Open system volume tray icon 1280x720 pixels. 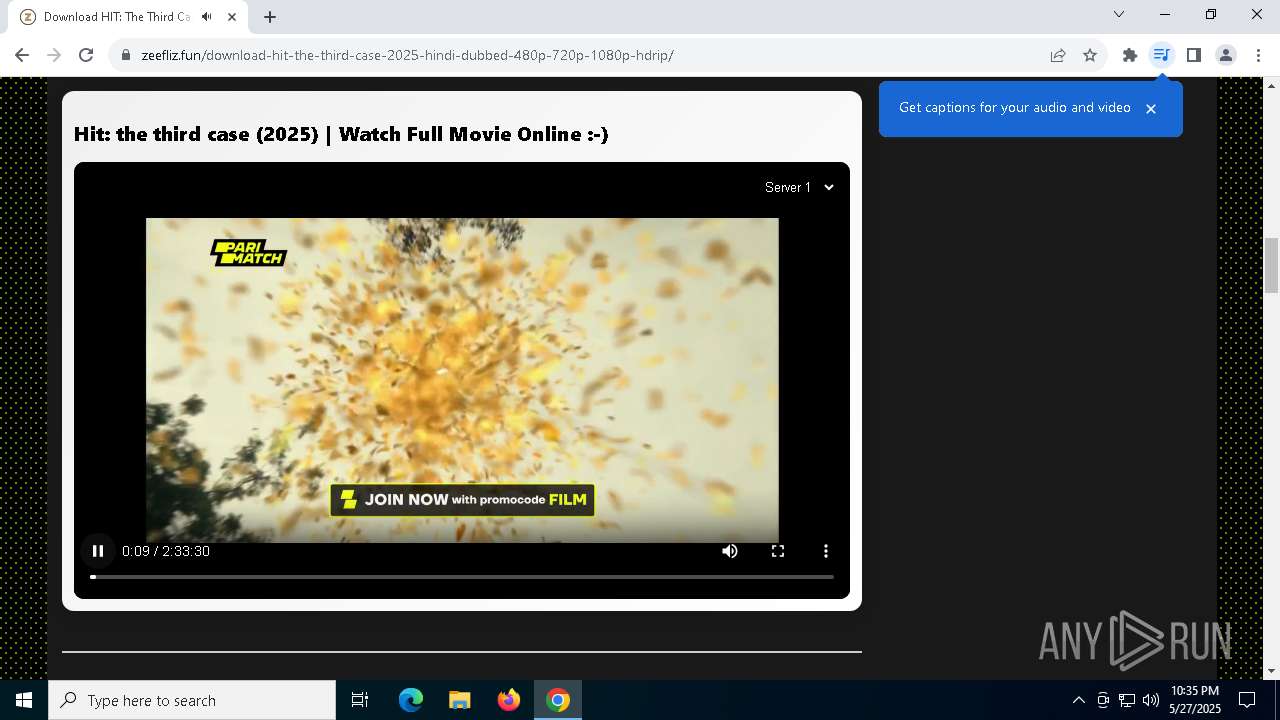[x=1151, y=700]
